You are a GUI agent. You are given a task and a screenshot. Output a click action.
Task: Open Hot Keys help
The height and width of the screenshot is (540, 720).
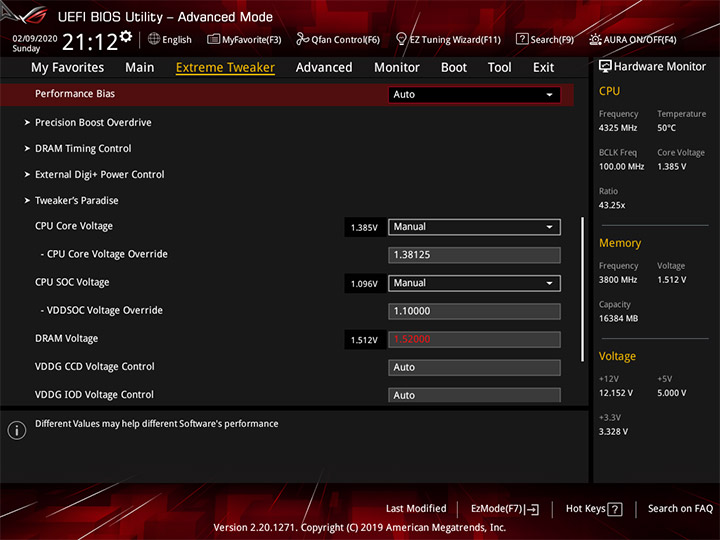[594, 509]
